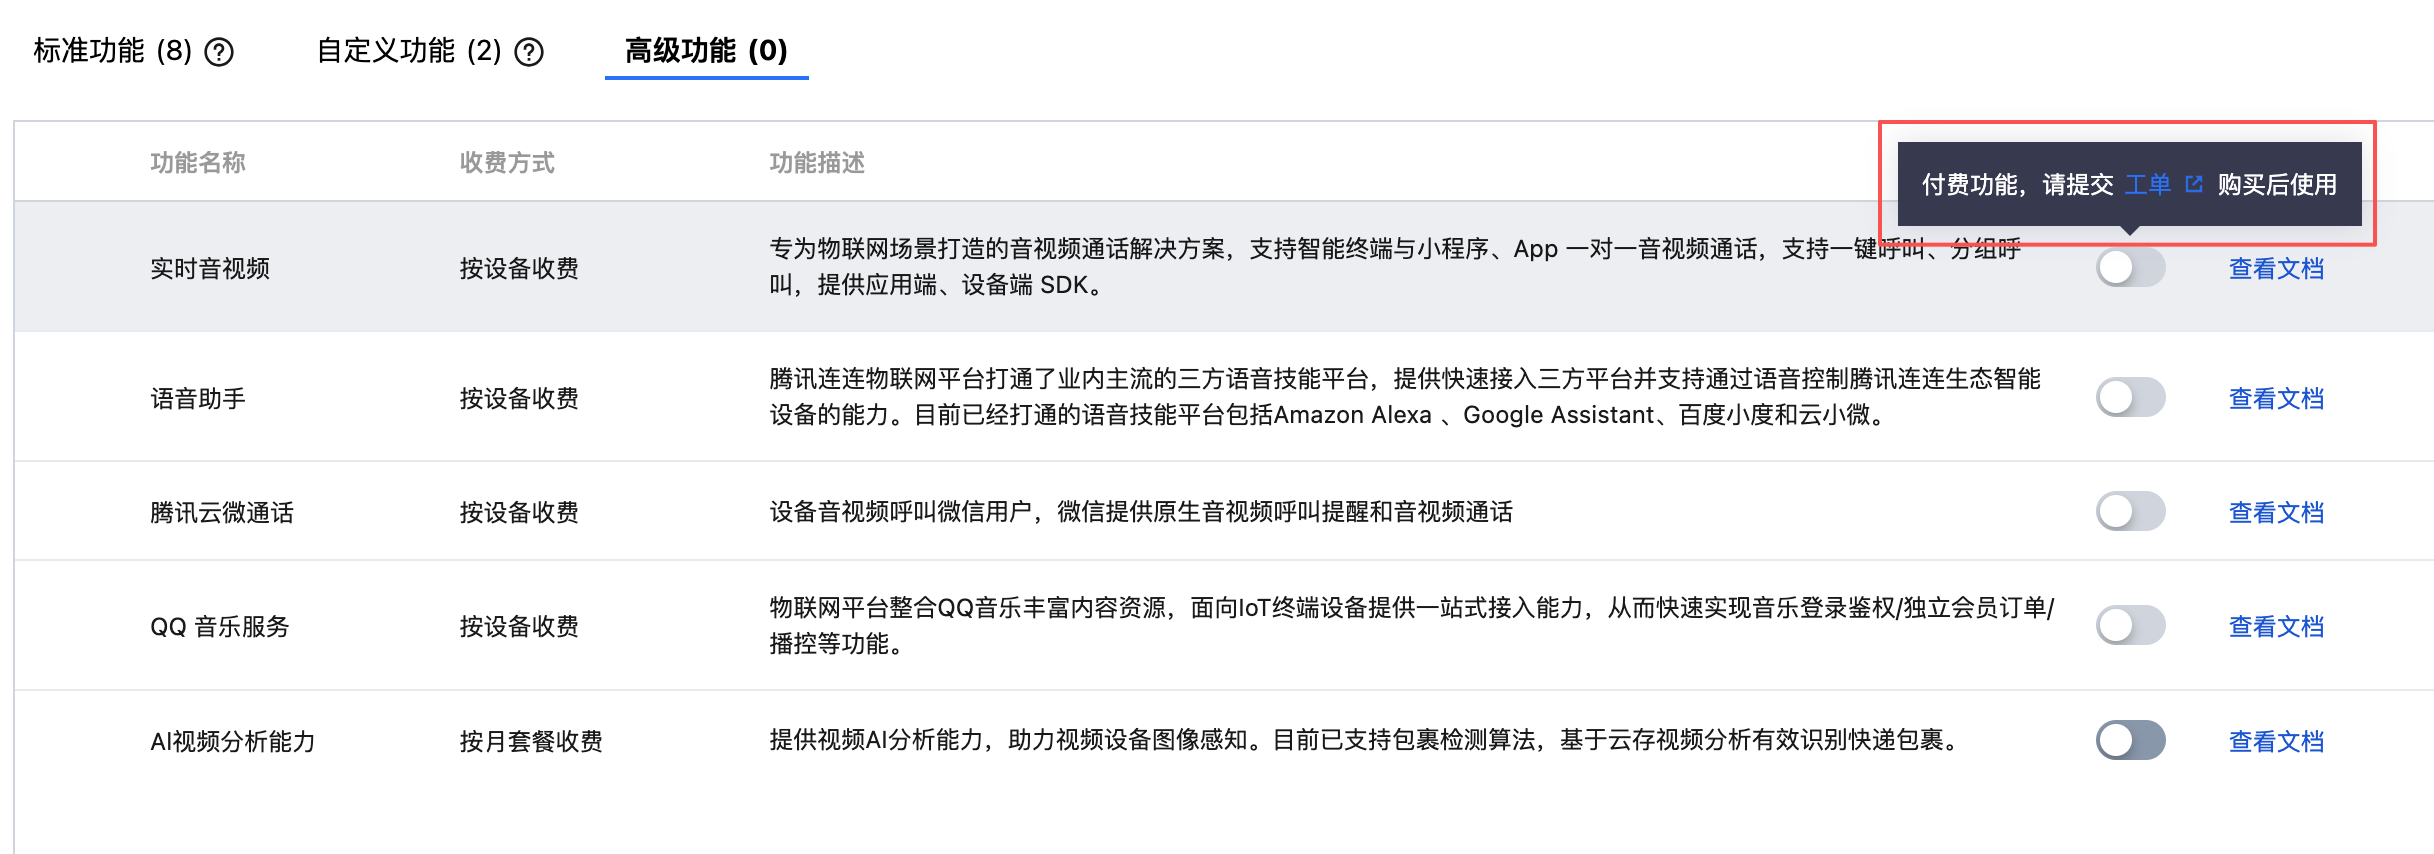Click help icon beside 标准功能 tab
The height and width of the screenshot is (854, 2434).
(x=219, y=52)
